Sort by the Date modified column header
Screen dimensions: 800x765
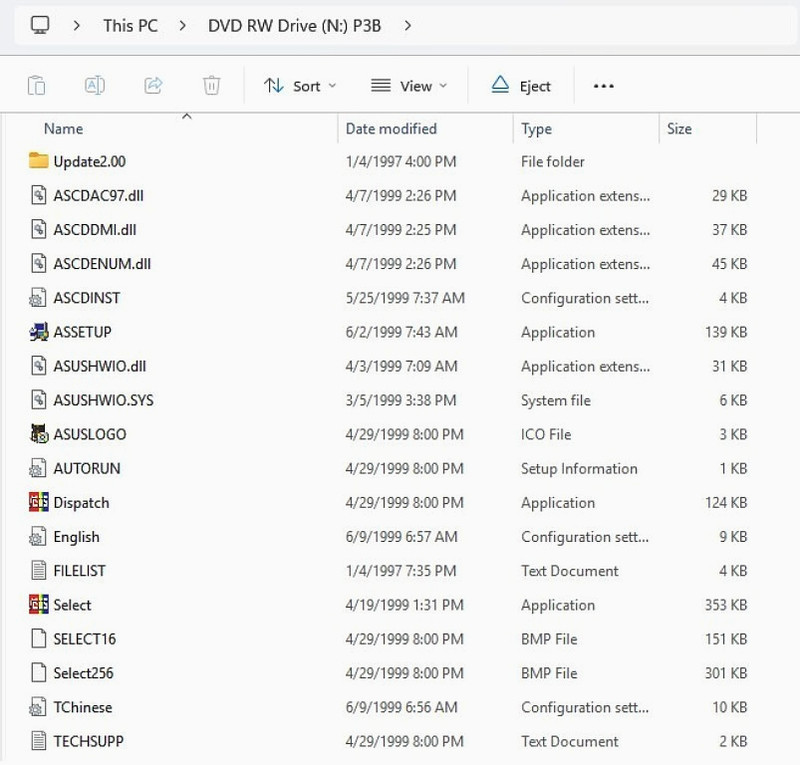(x=391, y=129)
